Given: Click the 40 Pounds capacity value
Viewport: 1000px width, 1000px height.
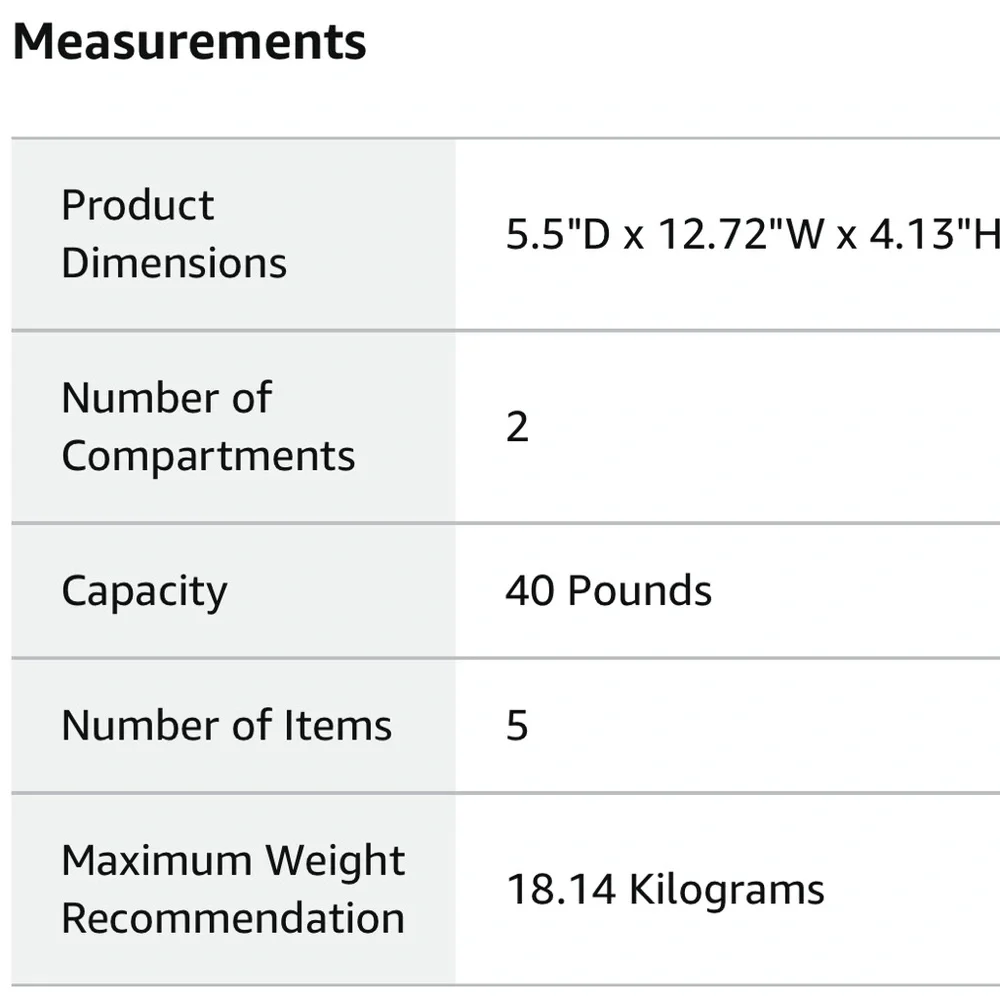Looking at the screenshot, I should (x=608, y=591).
